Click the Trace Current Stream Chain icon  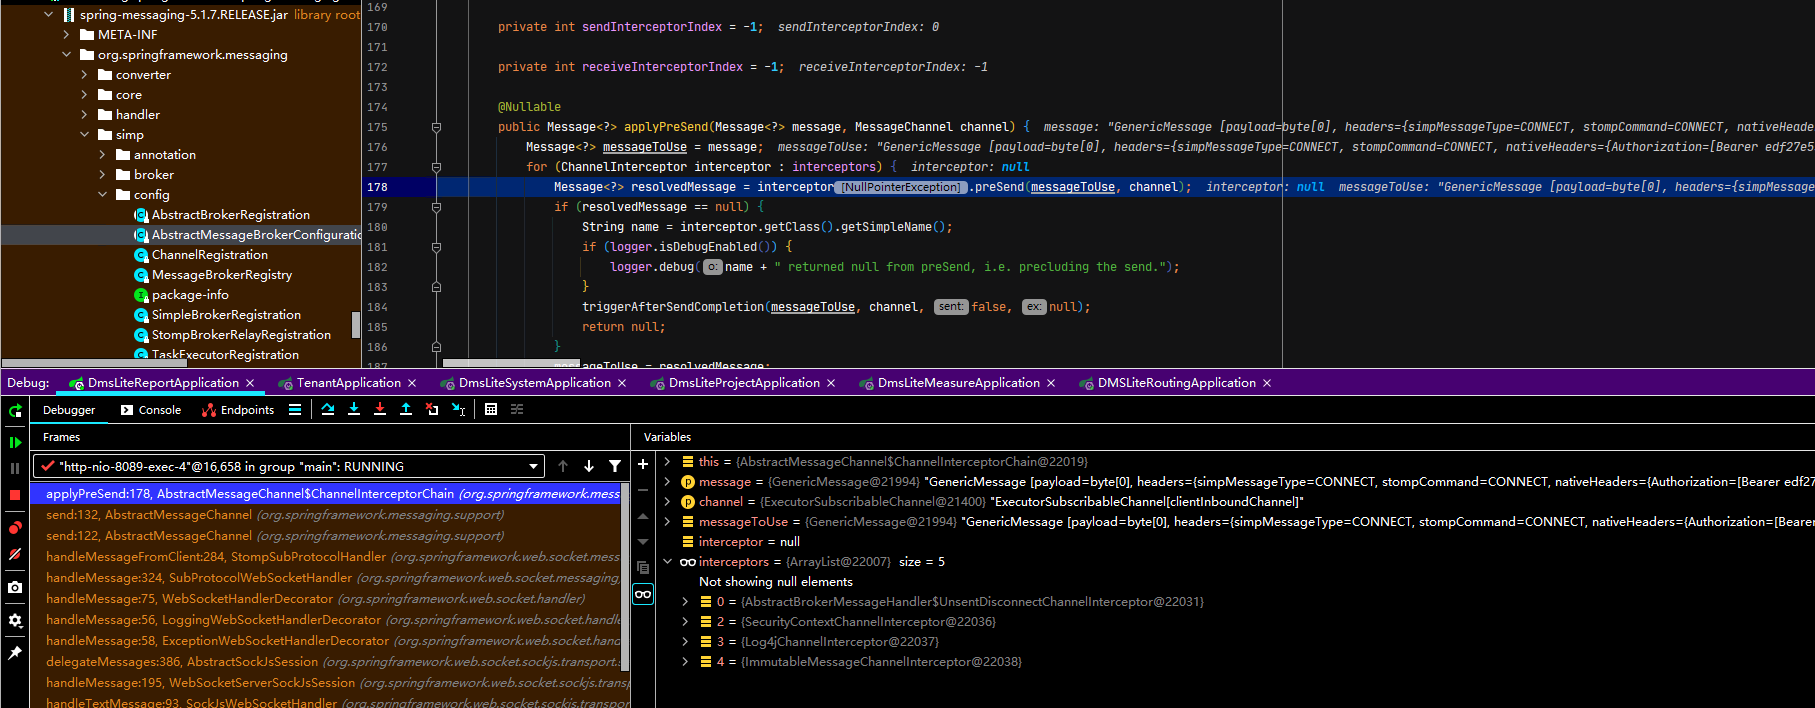tap(517, 409)
